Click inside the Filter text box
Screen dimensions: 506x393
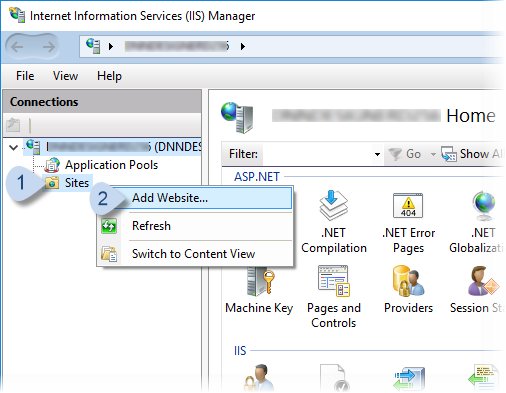[x=317, y=154]
